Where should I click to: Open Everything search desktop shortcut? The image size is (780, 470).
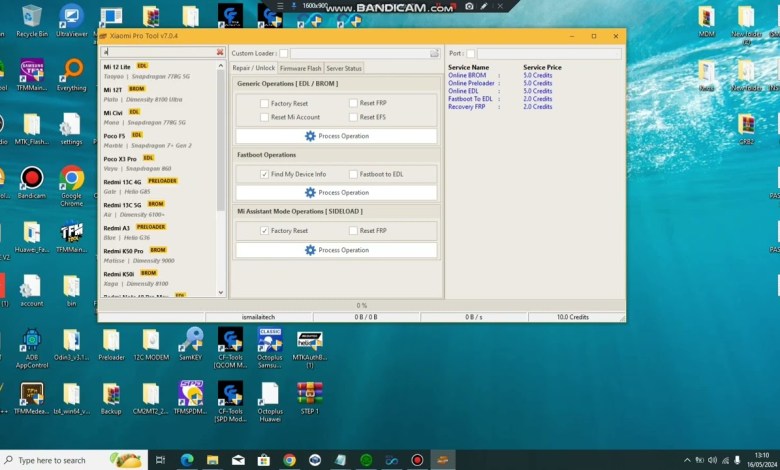[72, 75]
